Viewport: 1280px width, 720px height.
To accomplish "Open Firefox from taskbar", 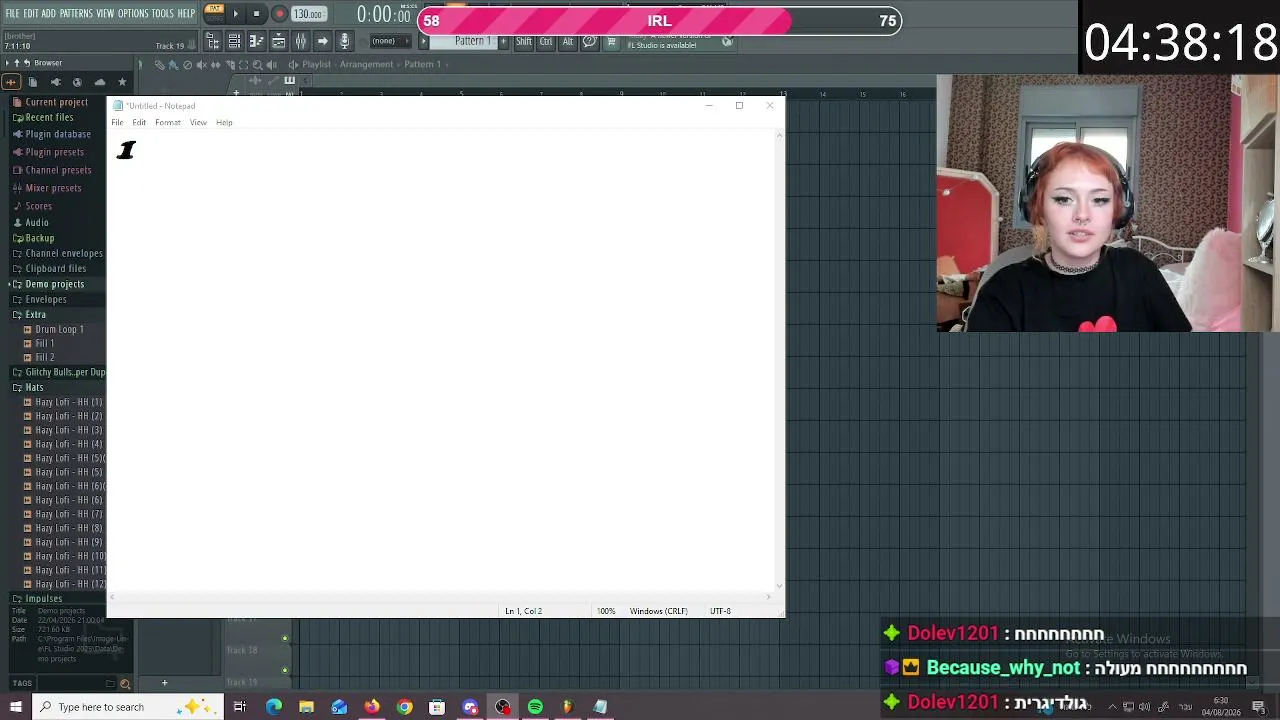I will pyautogui.click(x=372, y=707).
